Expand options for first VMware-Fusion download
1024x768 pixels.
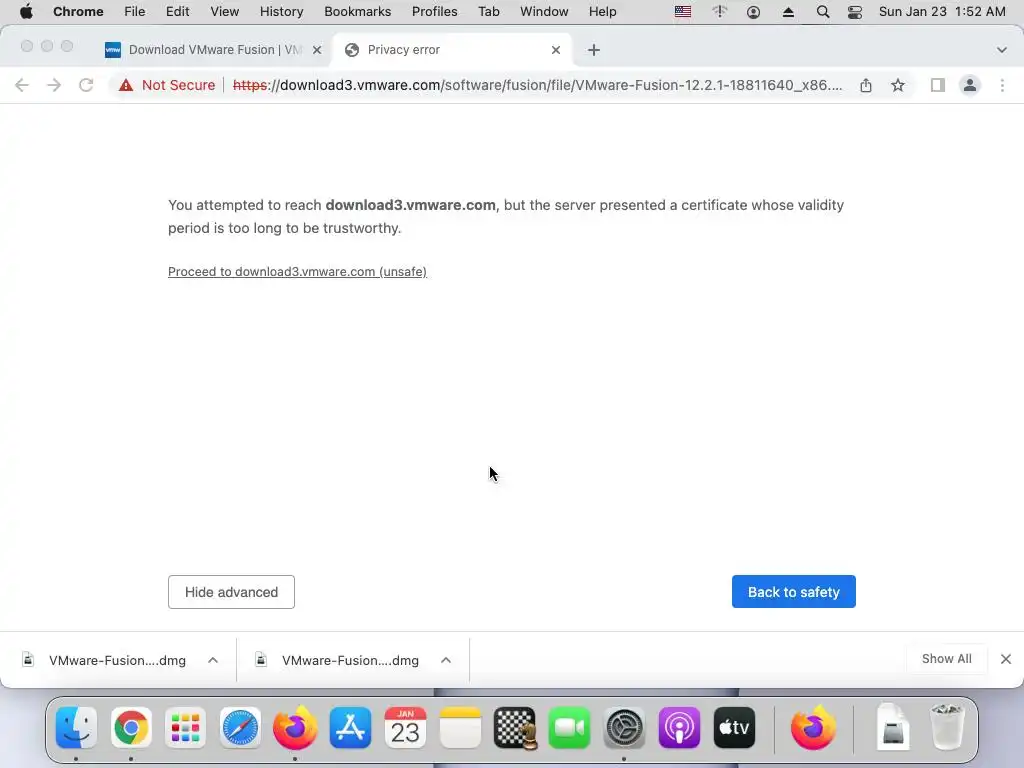point(213,660)
